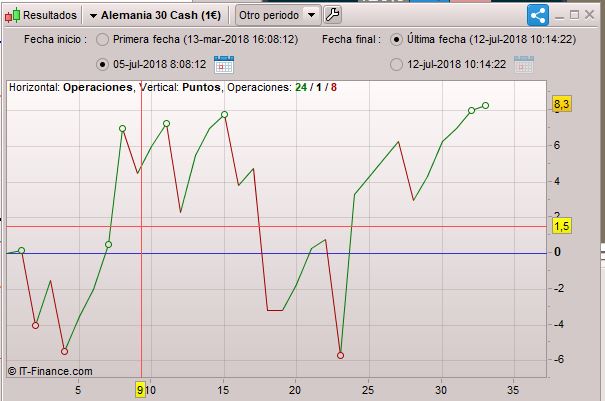This screenshot has width=605, height=401.
Task: Maximize the results window
Action: [x=575, y=15]
